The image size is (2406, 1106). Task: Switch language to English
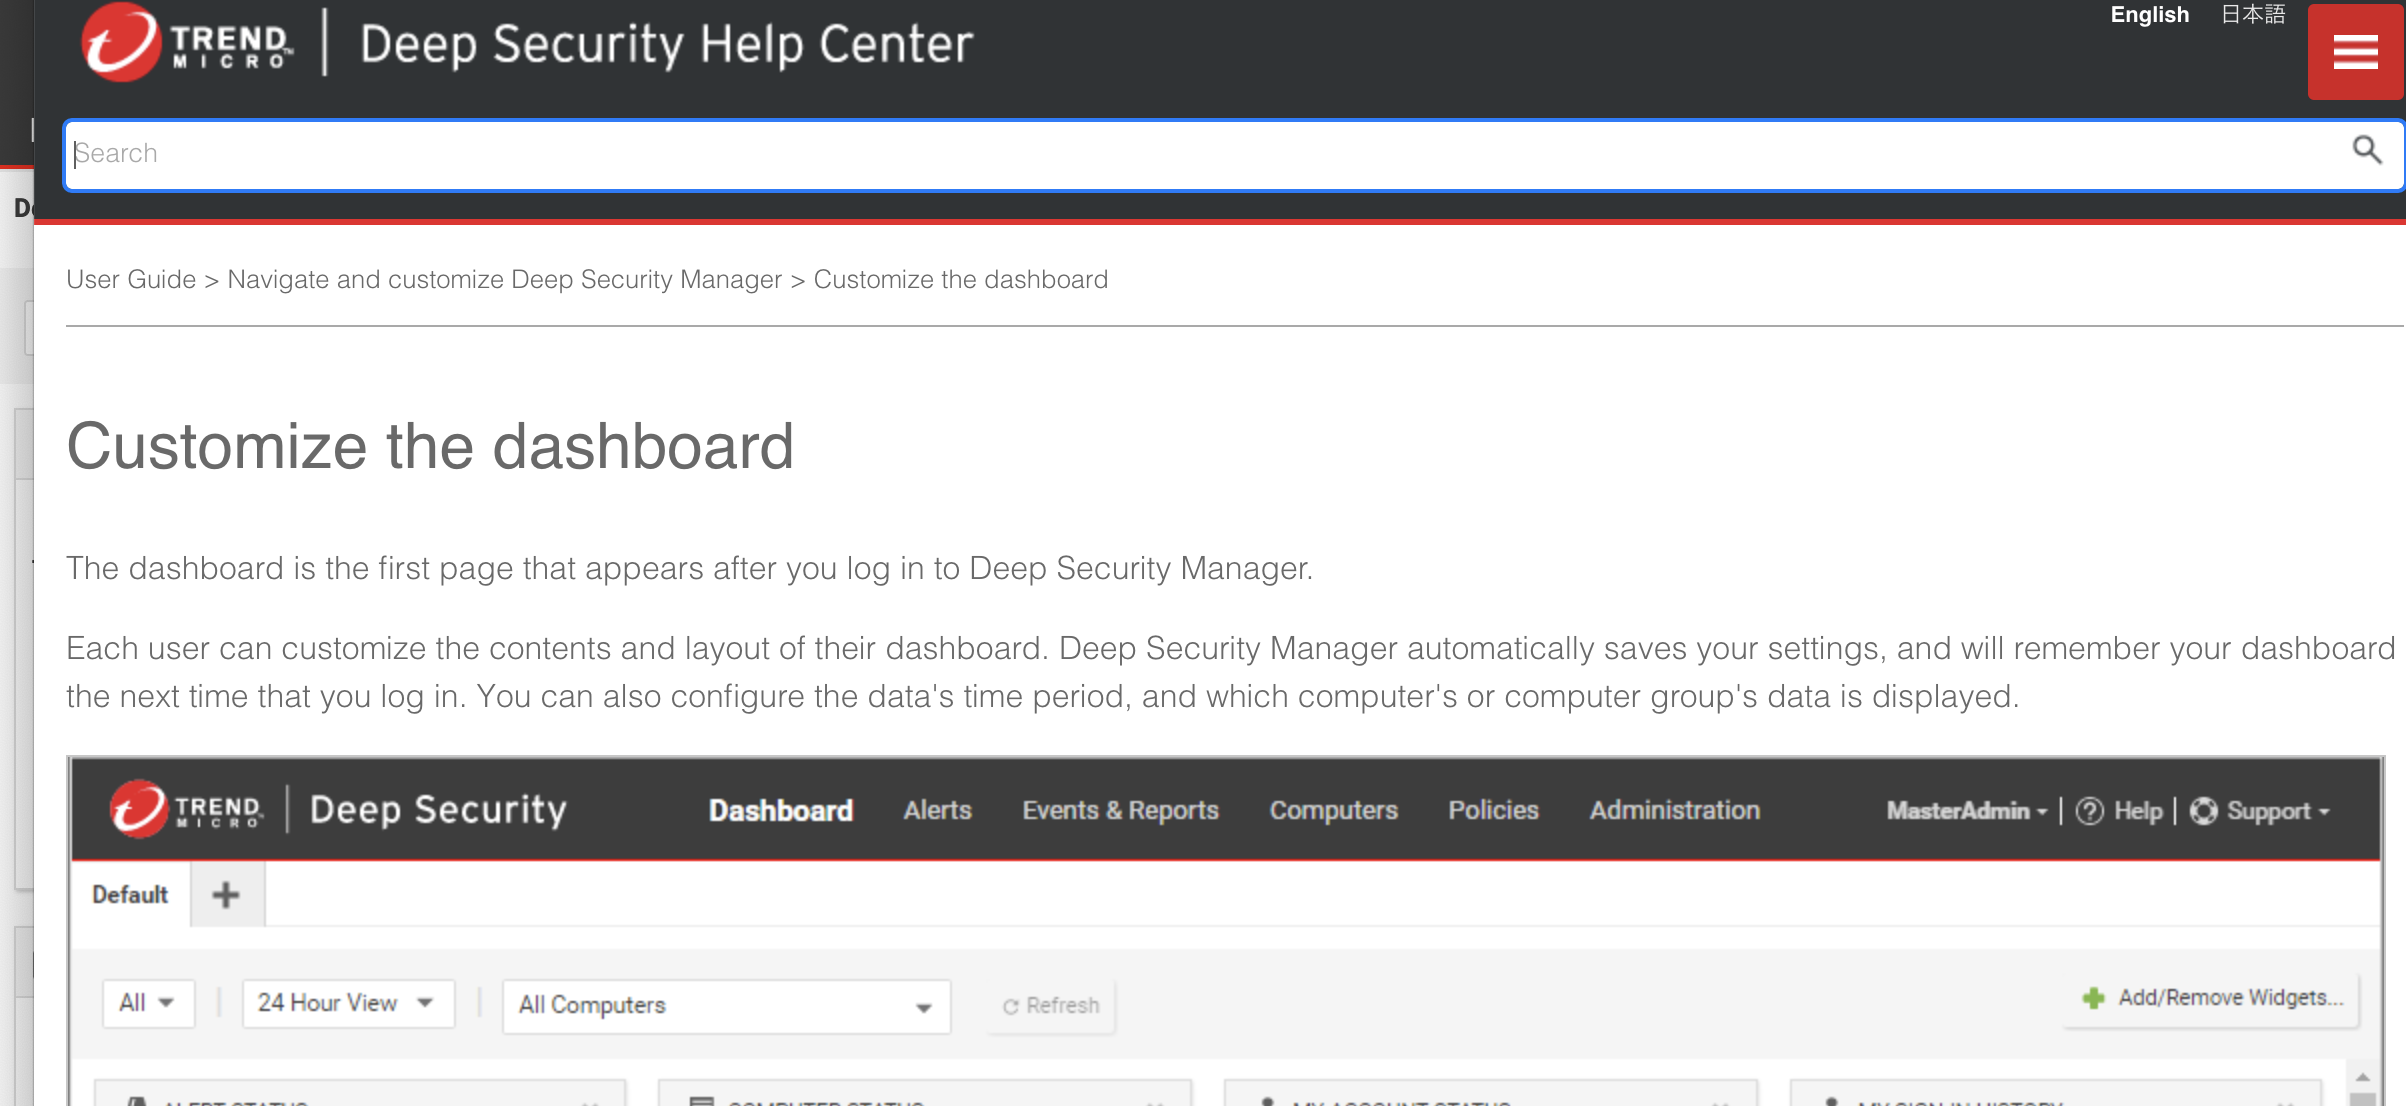(2149, 15)
